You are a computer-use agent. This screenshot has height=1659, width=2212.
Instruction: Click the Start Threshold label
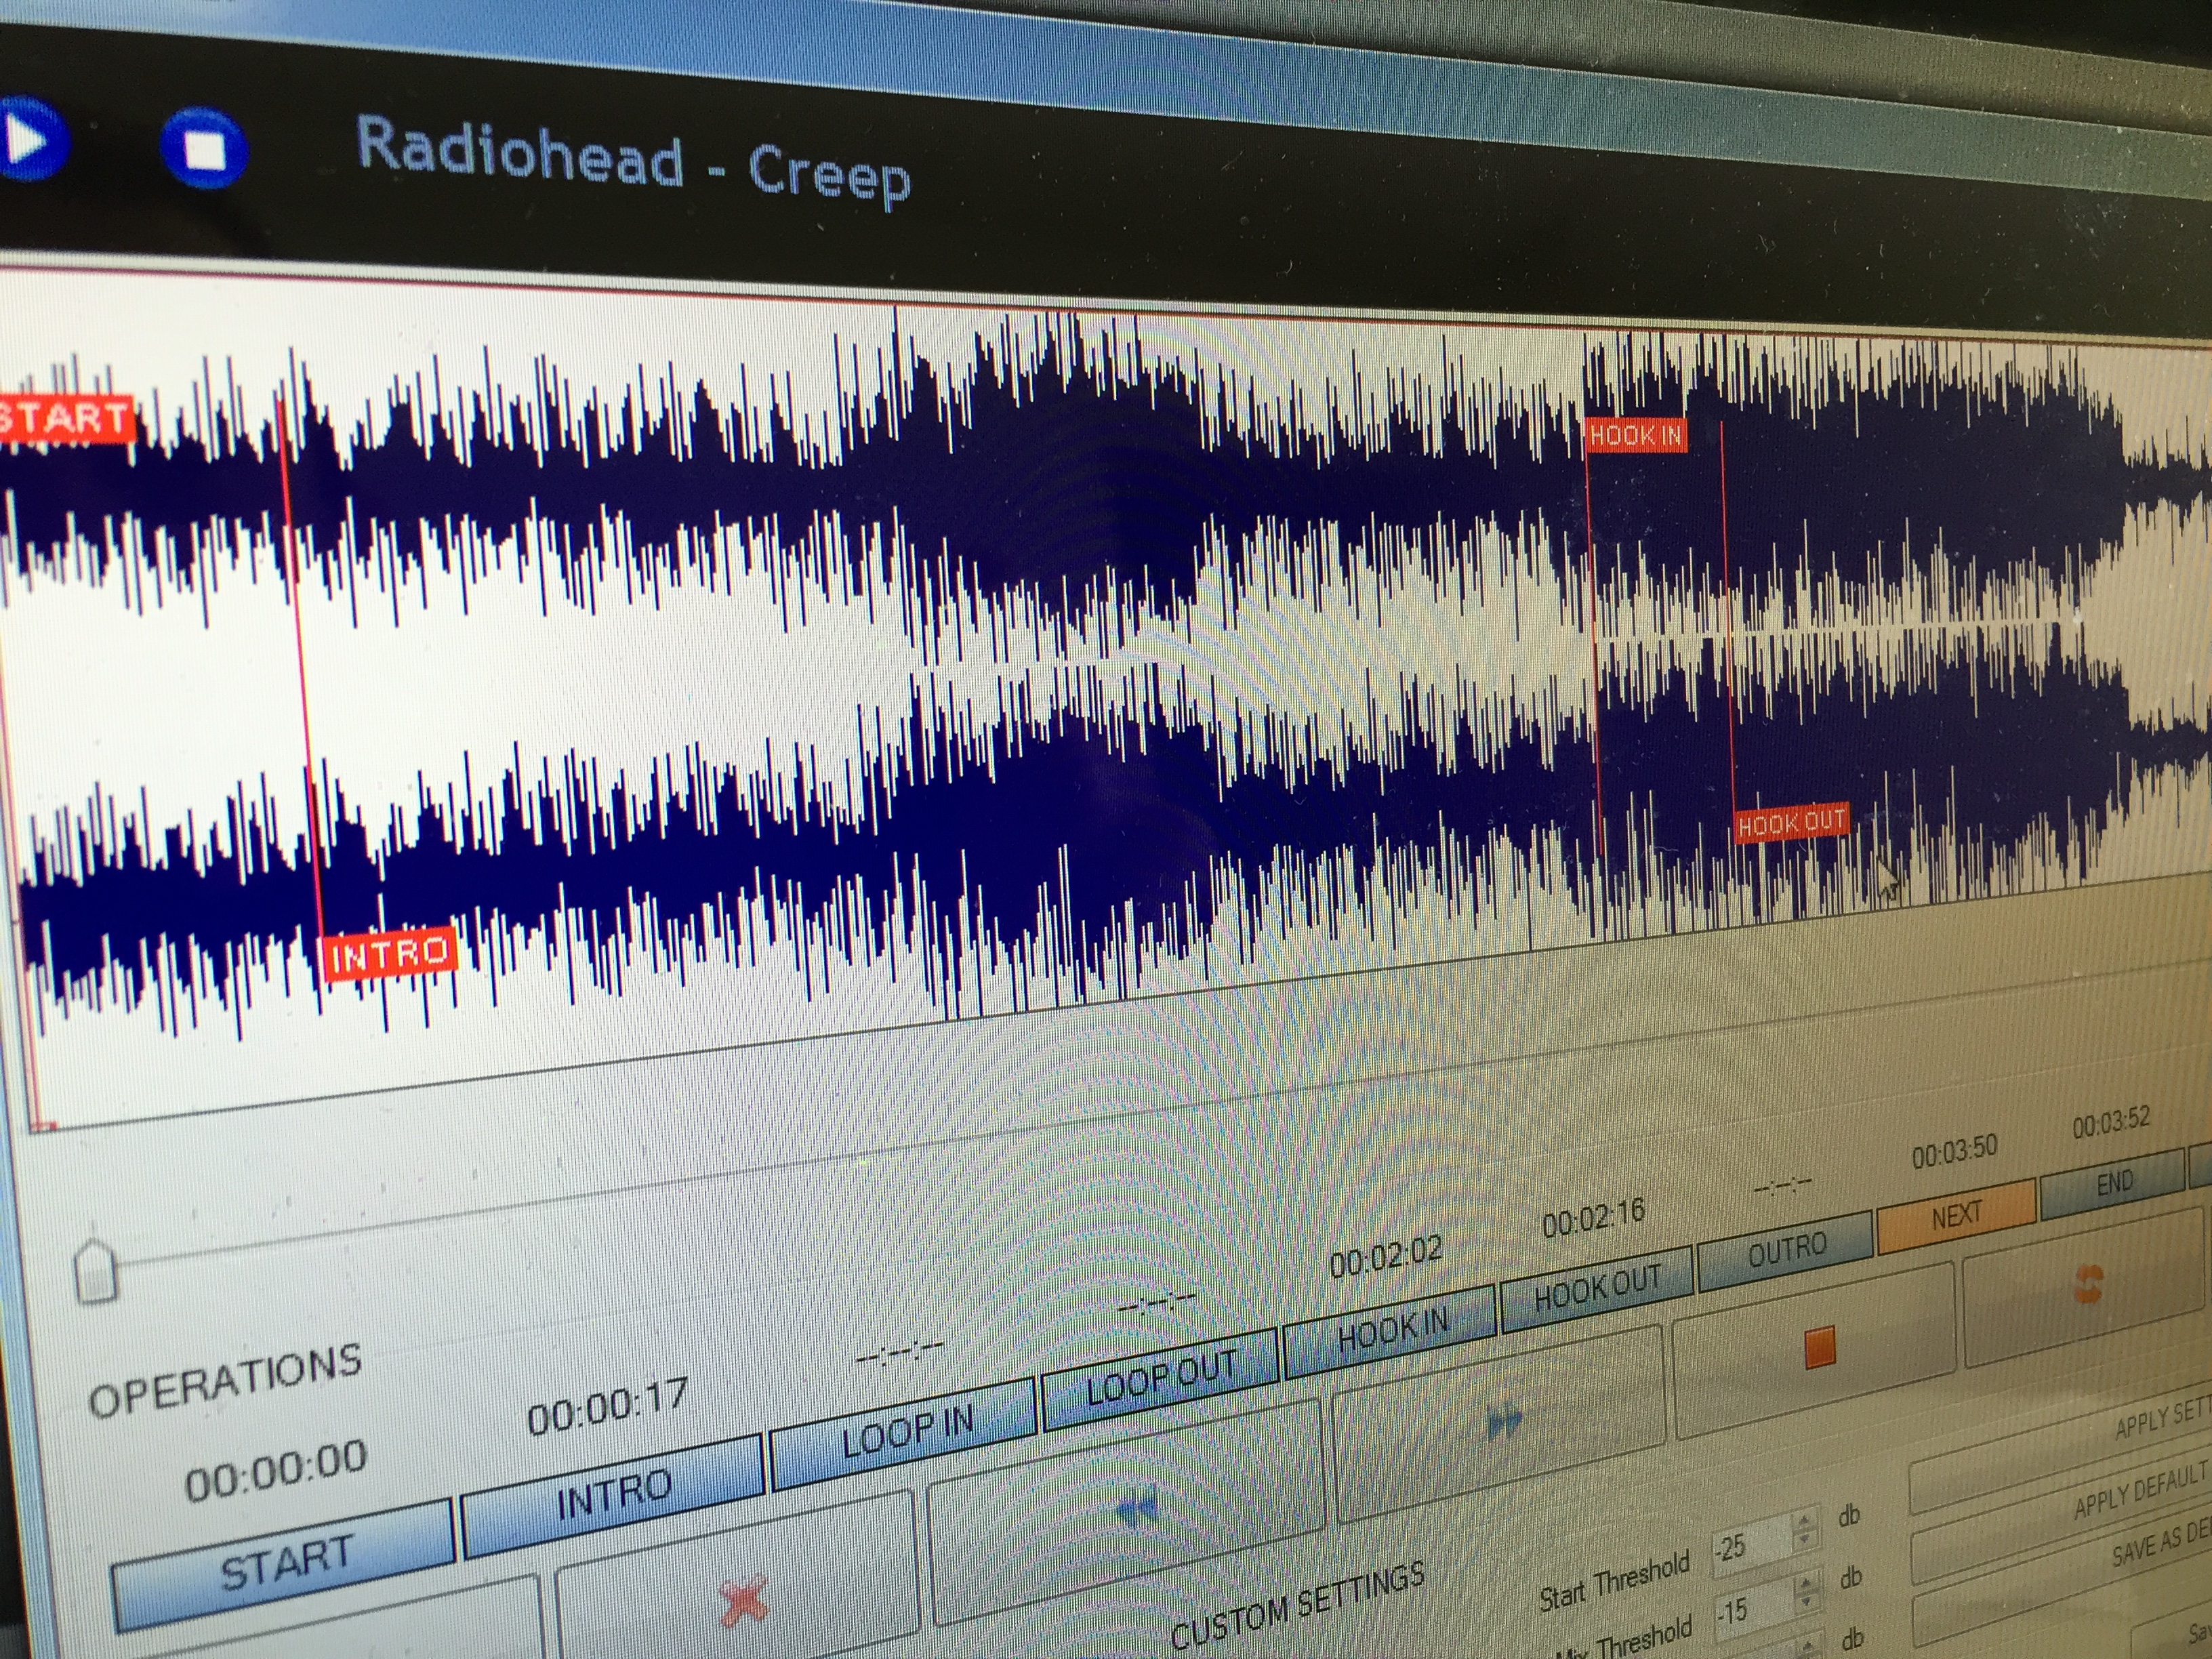1614,1581
